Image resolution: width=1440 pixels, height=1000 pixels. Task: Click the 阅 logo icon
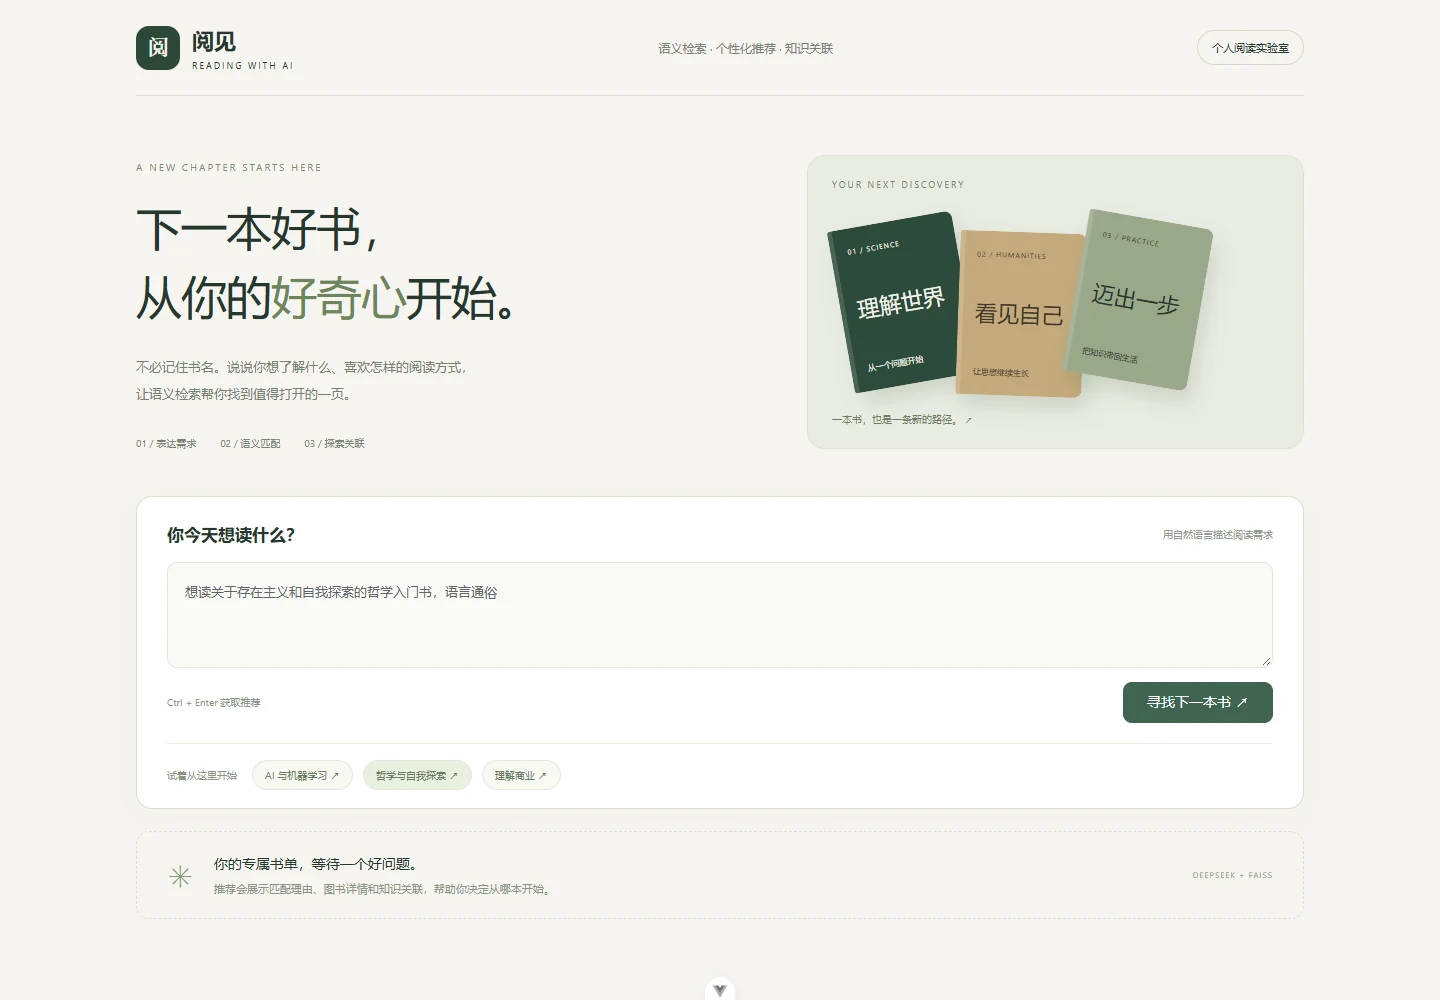(x=158, y=48)
